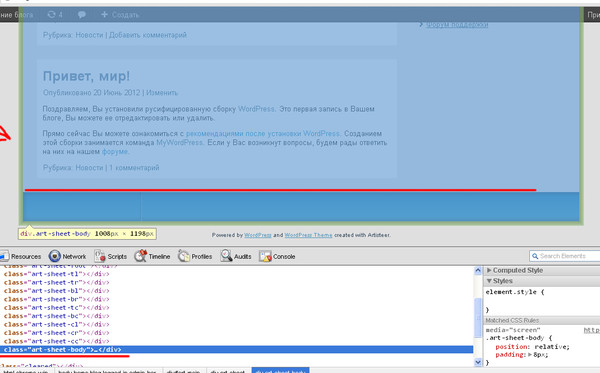
Task: Click the comments bubble icon in admin bar
Action: click(82, 15)
